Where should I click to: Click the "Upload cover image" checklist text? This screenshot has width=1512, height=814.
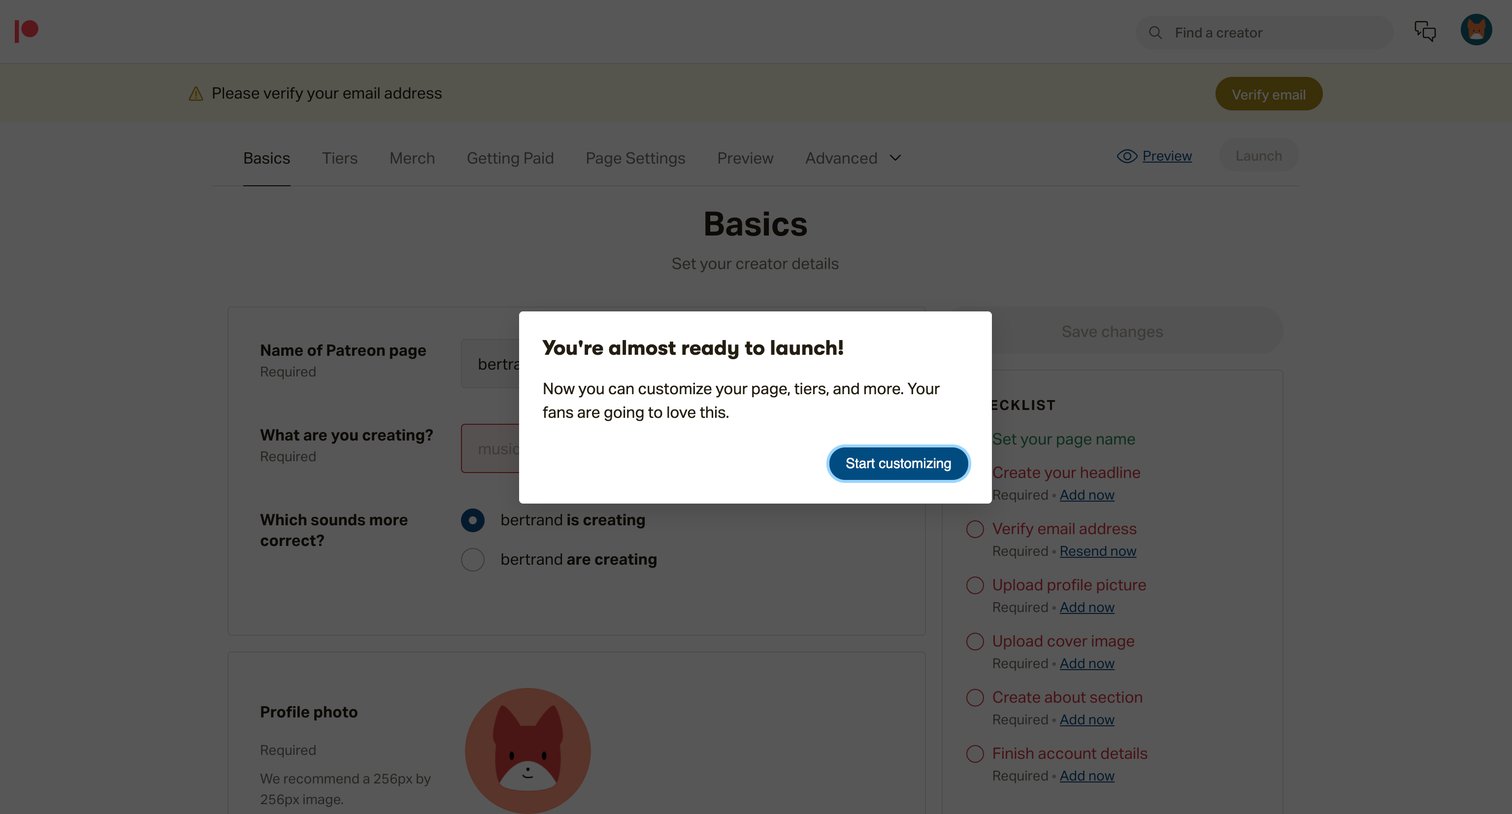pos(1063,641)
